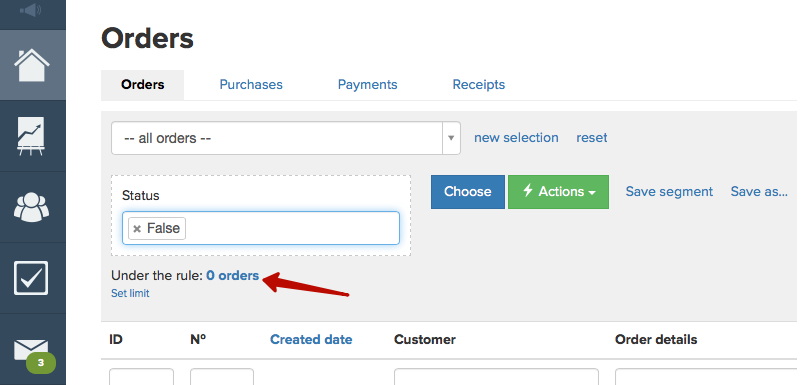Click the green mail notification badge

click(41, 363)
